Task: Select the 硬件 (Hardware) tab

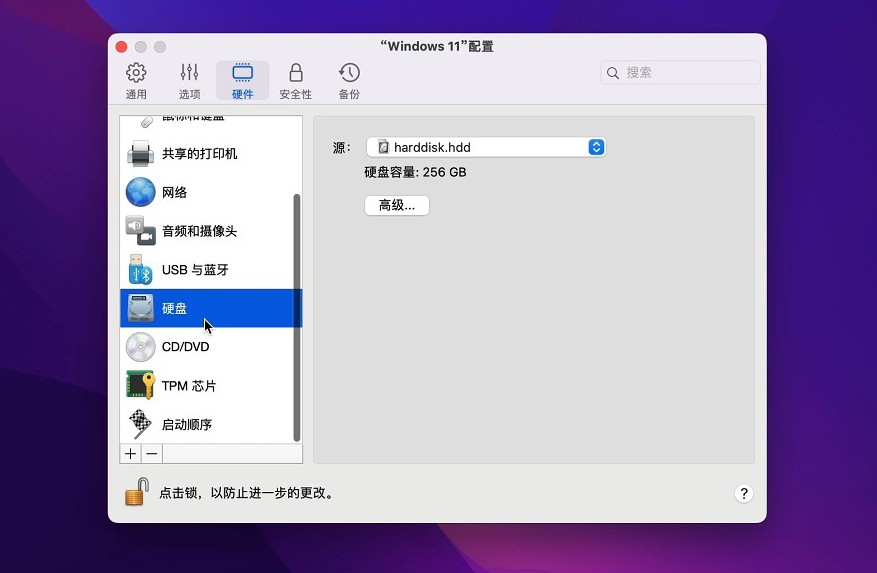Action: (x=242, y=81)
